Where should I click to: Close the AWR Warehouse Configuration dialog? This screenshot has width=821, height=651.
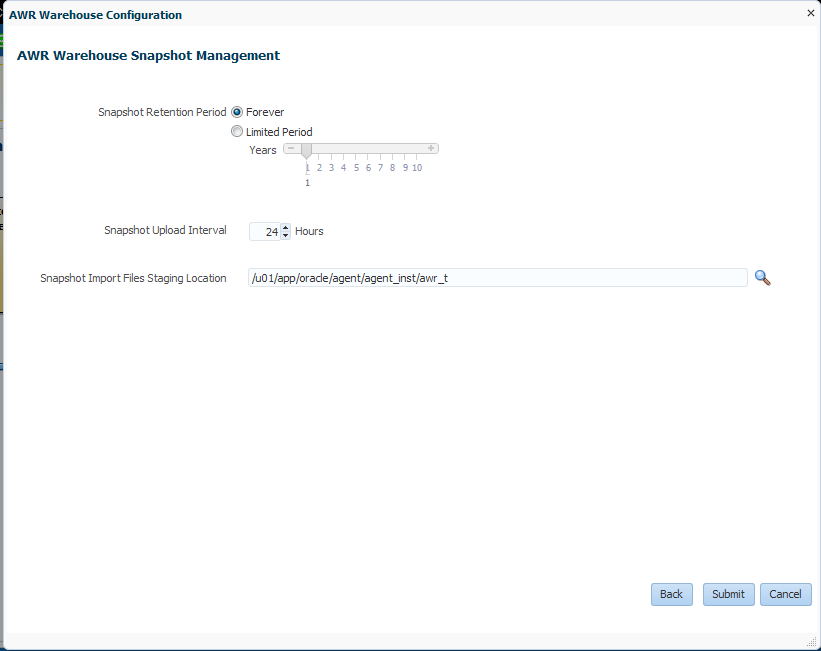click(x=811, y=13)
